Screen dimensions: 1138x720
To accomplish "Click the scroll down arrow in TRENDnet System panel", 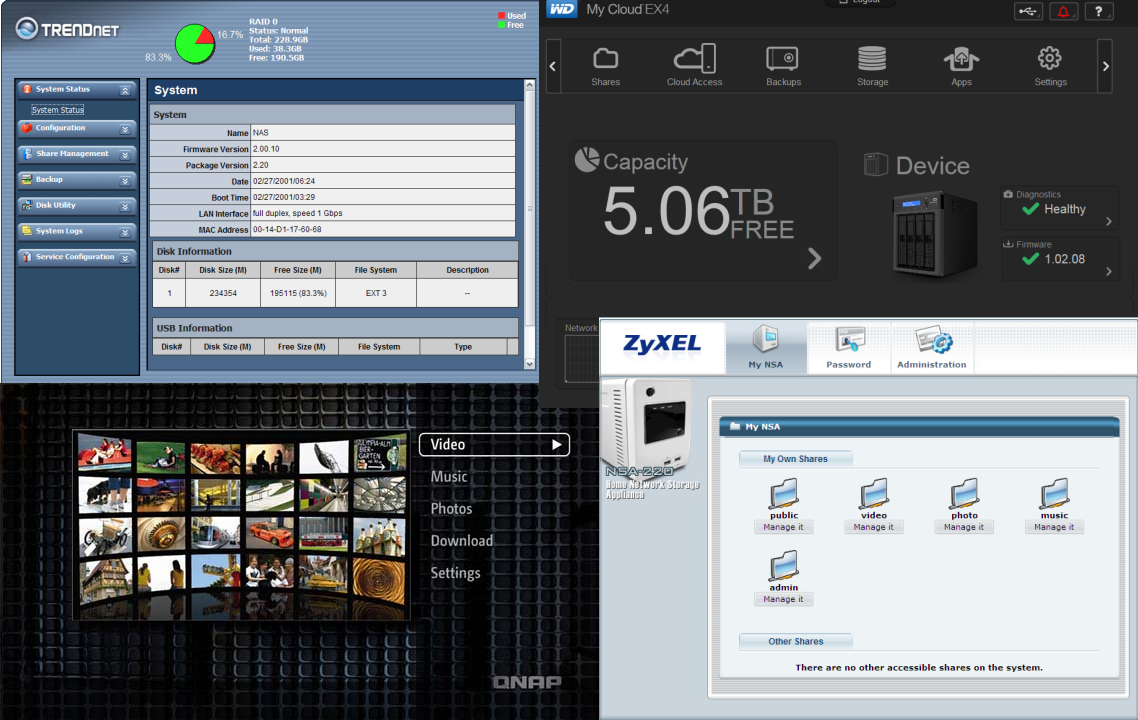I will coord(529,364).
